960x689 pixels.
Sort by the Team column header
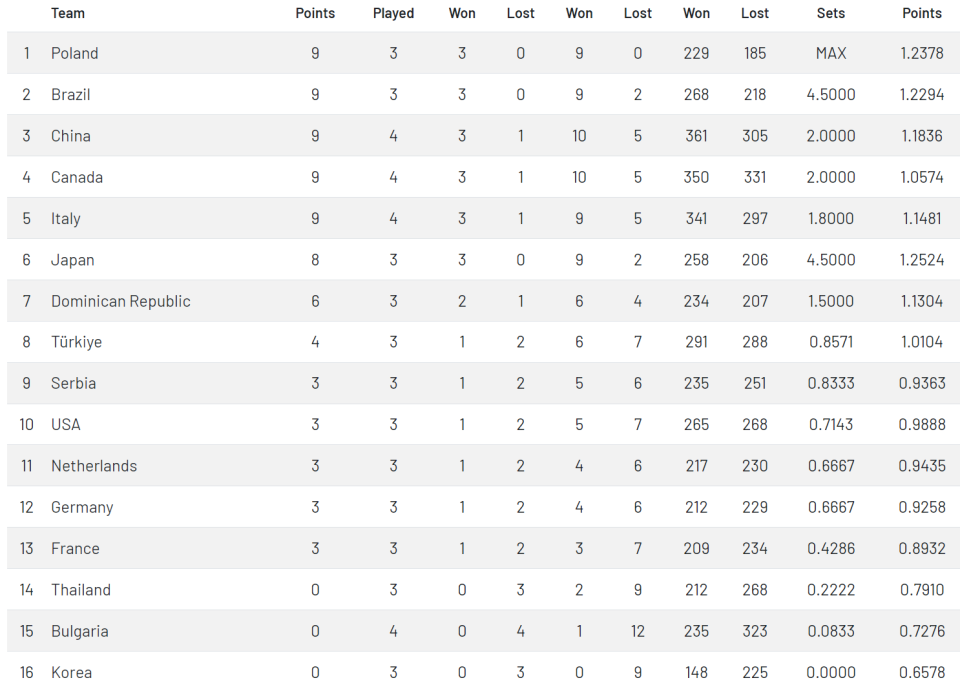[68, 13]
